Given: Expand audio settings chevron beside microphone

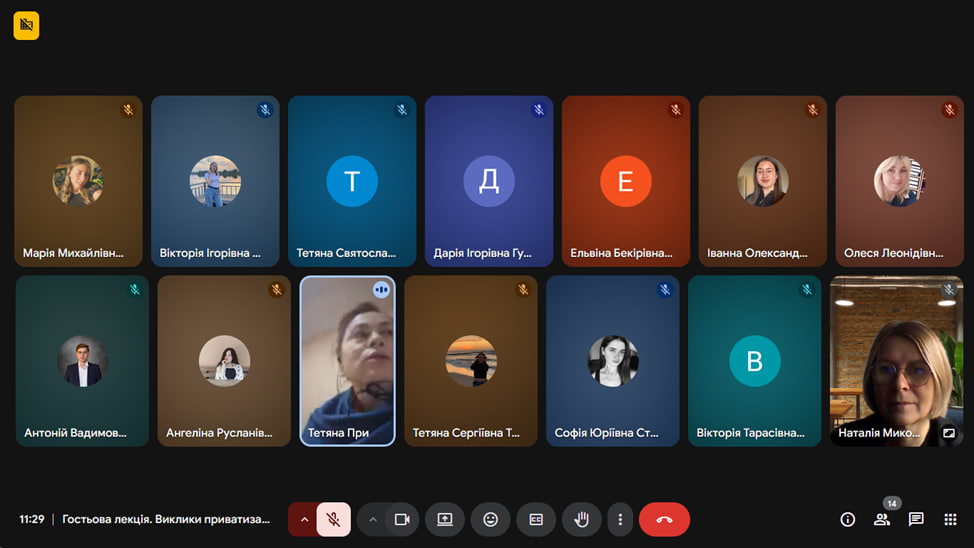Looking at the screenshot, I should (304, 519).
